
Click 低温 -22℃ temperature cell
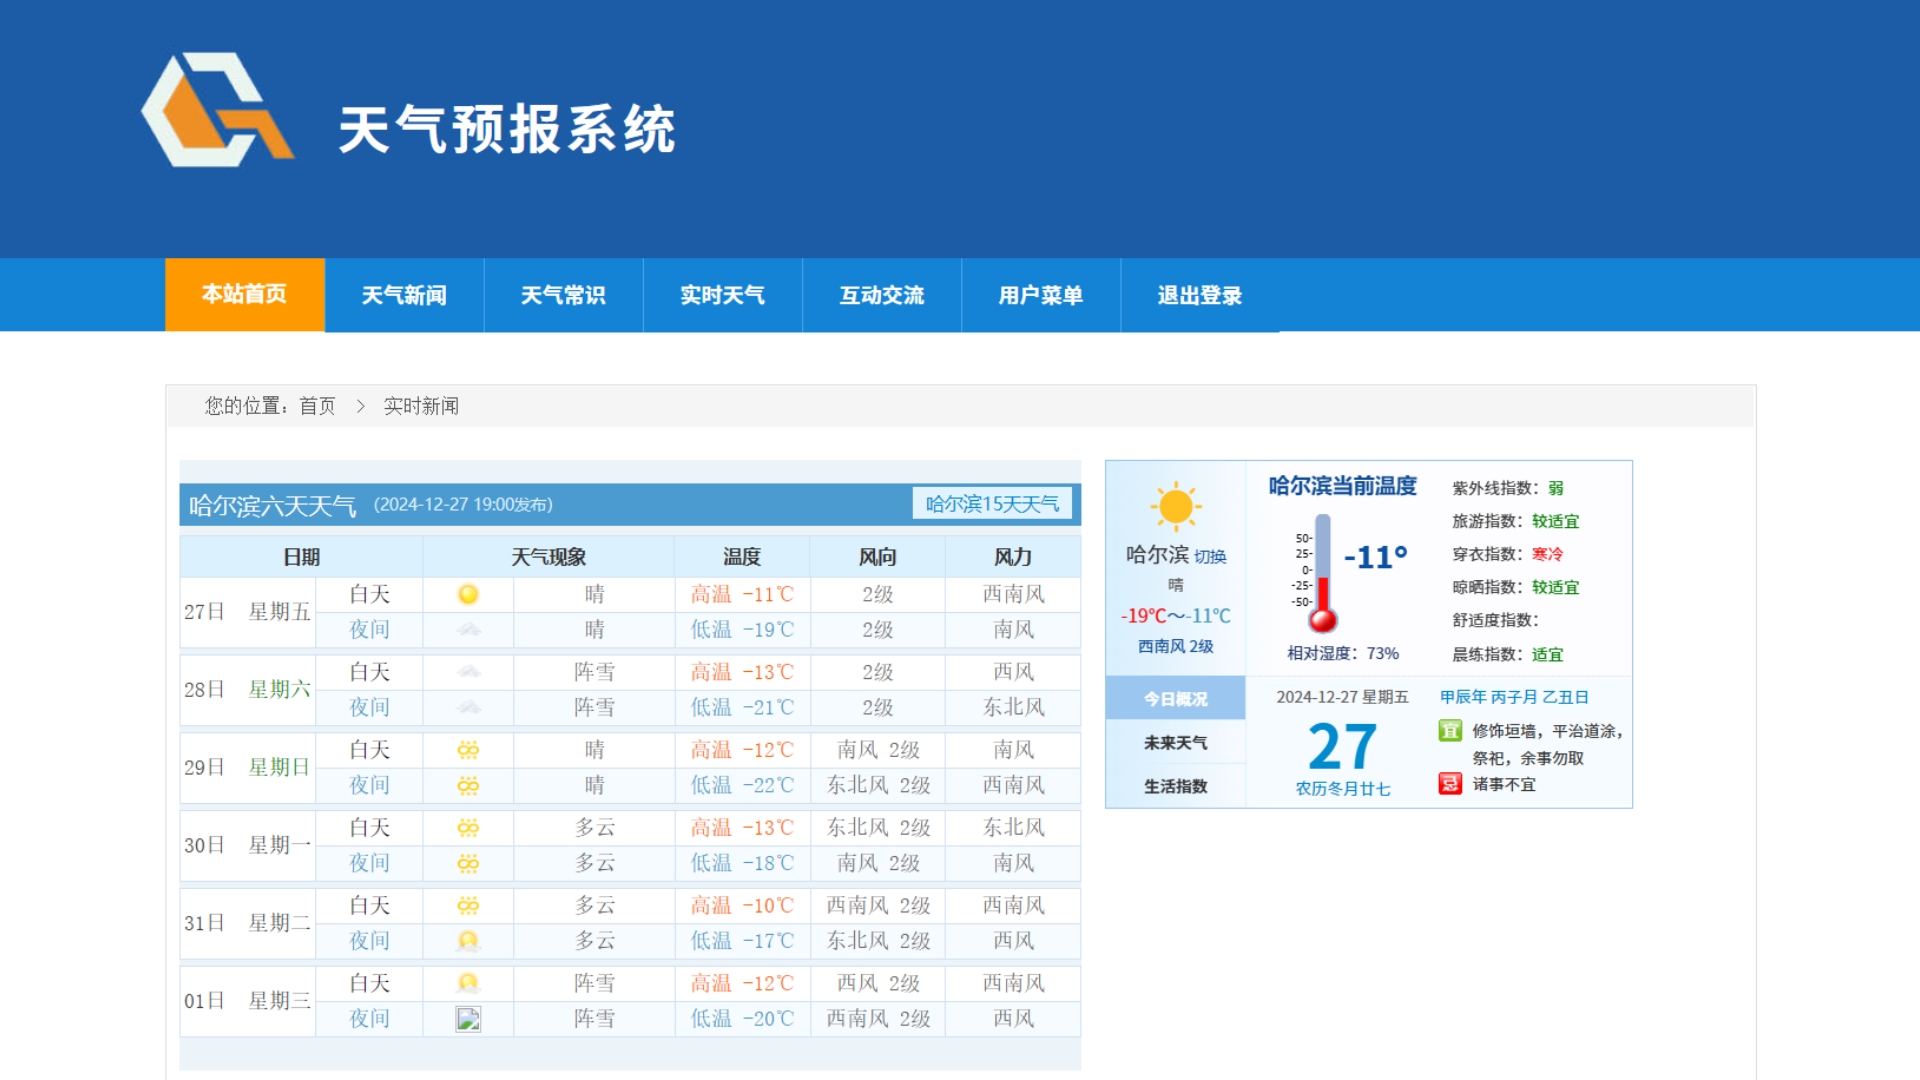742,786
